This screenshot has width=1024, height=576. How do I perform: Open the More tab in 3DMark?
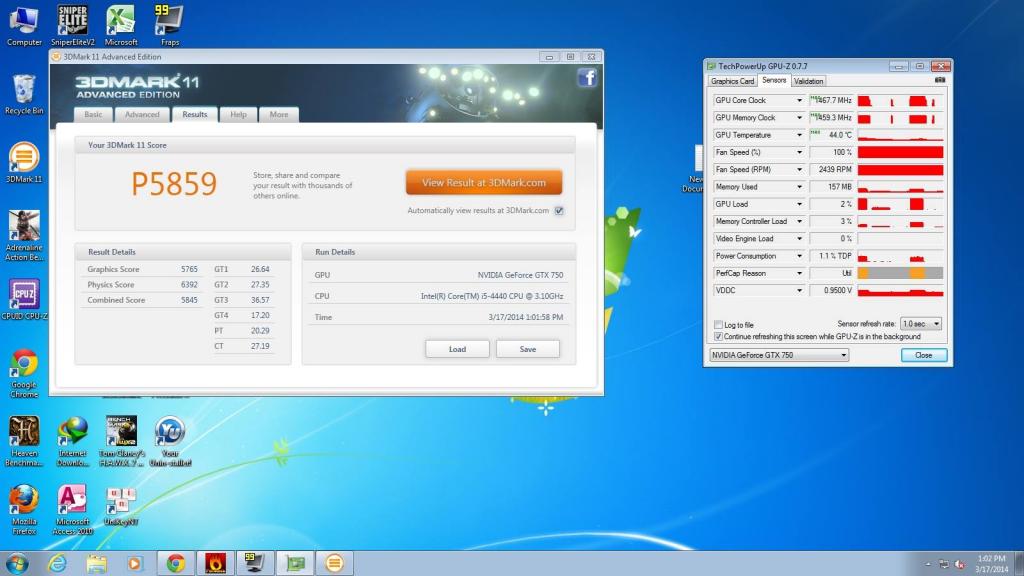tap(279, 114)
